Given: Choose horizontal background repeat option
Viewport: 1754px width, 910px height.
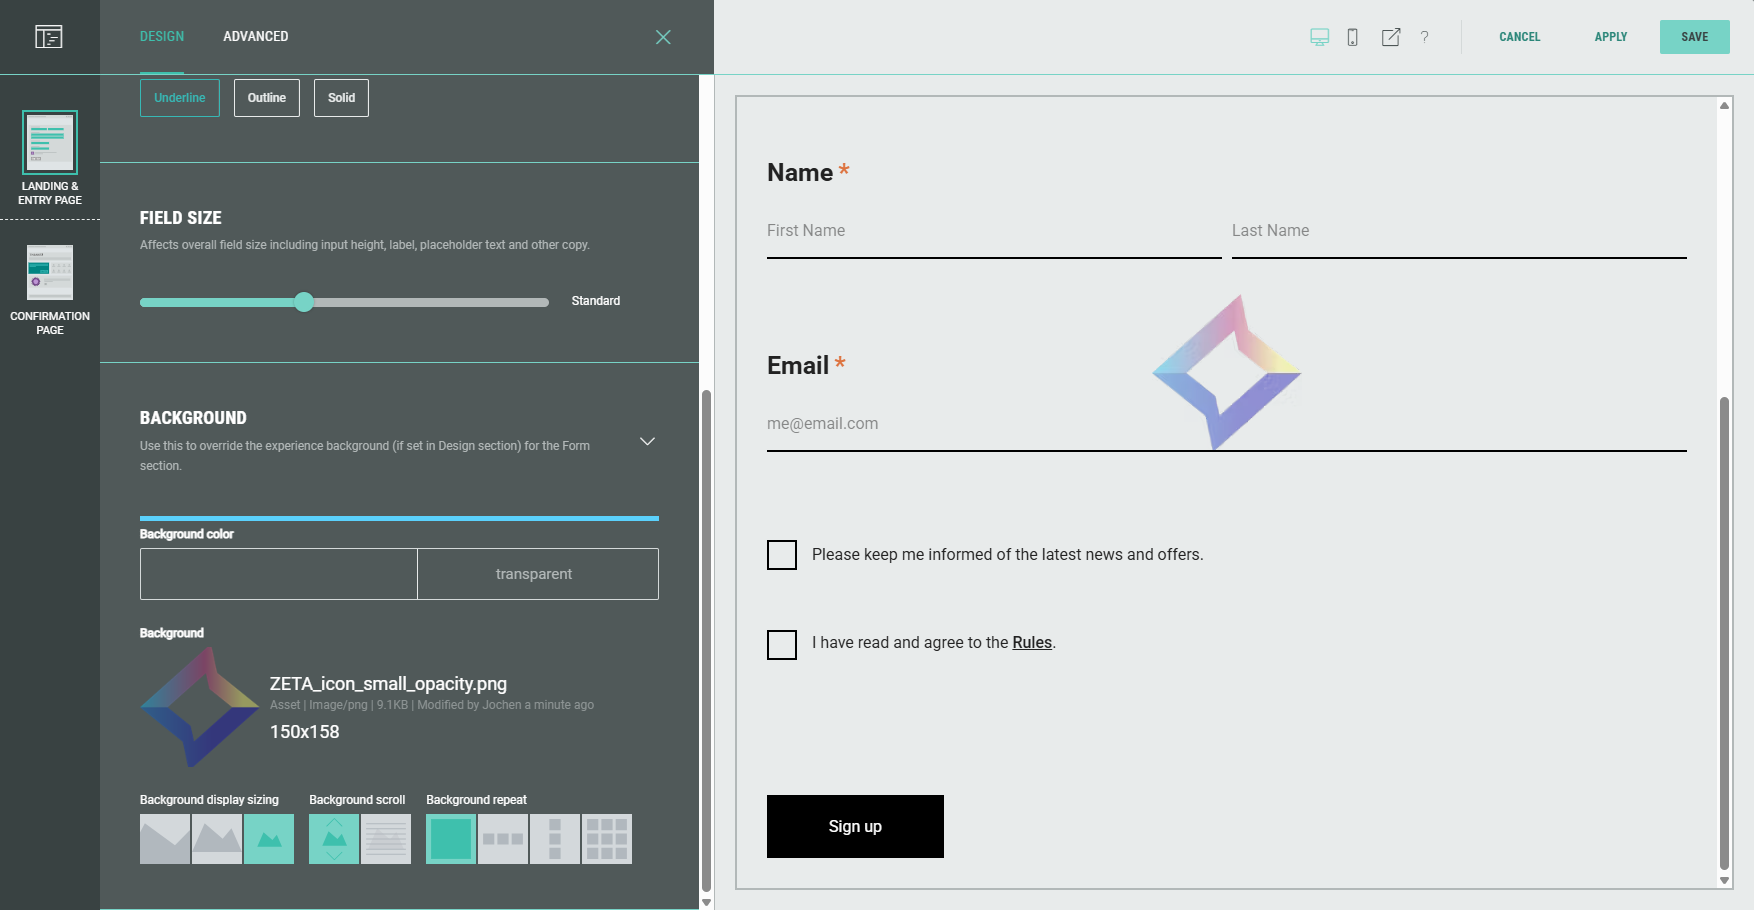Looking at the screenshot, I should [503, 839].
